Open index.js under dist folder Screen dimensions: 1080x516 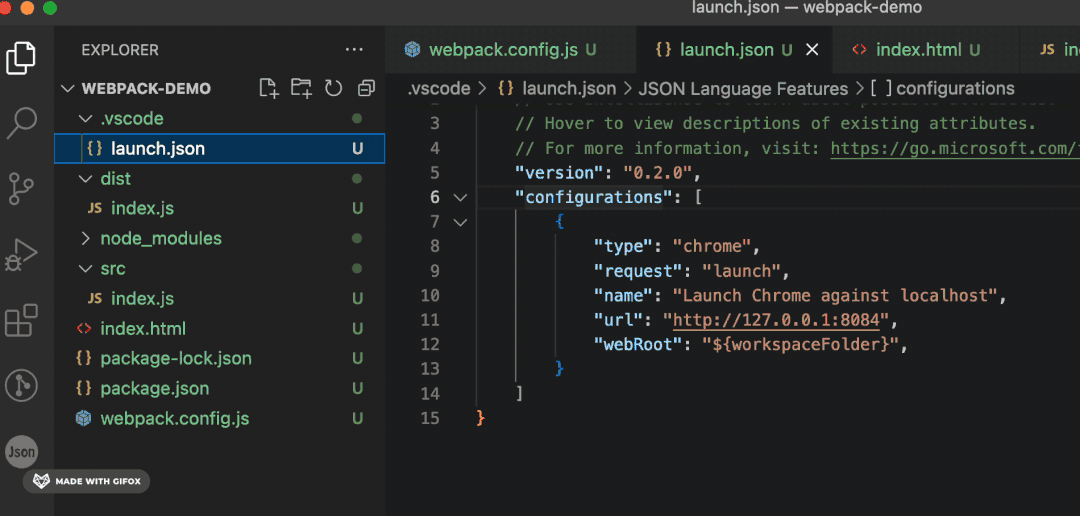(220, 208)
